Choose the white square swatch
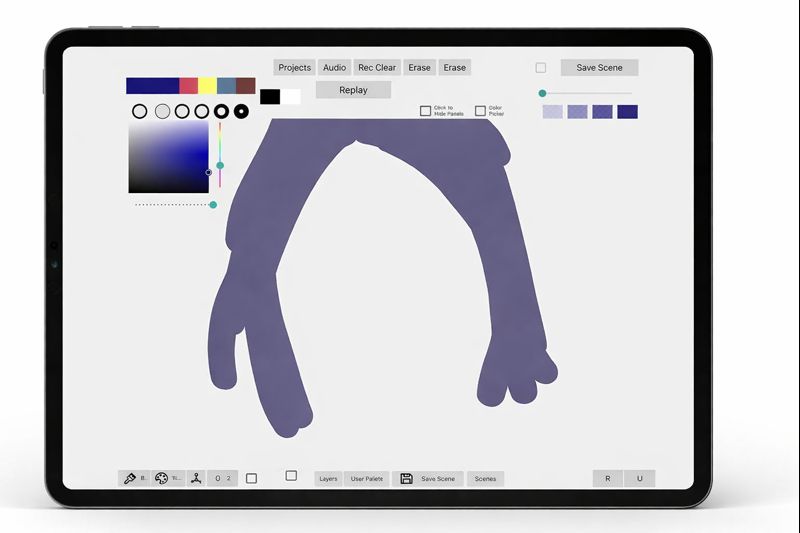800x533 pixels. point(291,97)
